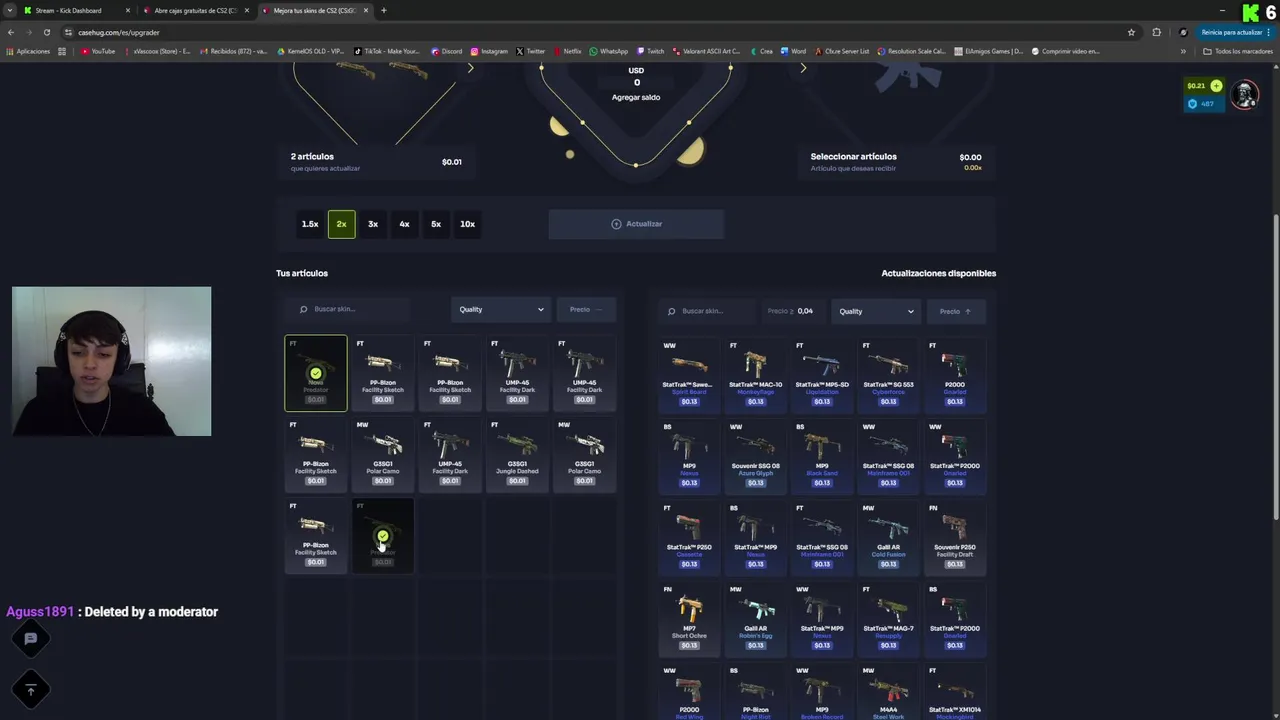The height and width of the screenshot is (720, 1280).
Task: Expand the hidden bookmarks overflow chevron
Action: click(x=1183, y=51)
